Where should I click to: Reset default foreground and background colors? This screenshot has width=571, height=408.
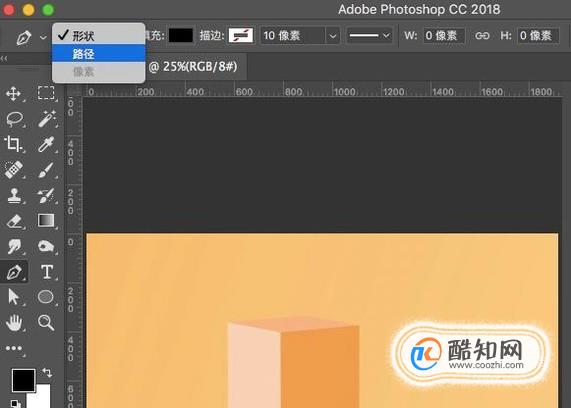15,404
